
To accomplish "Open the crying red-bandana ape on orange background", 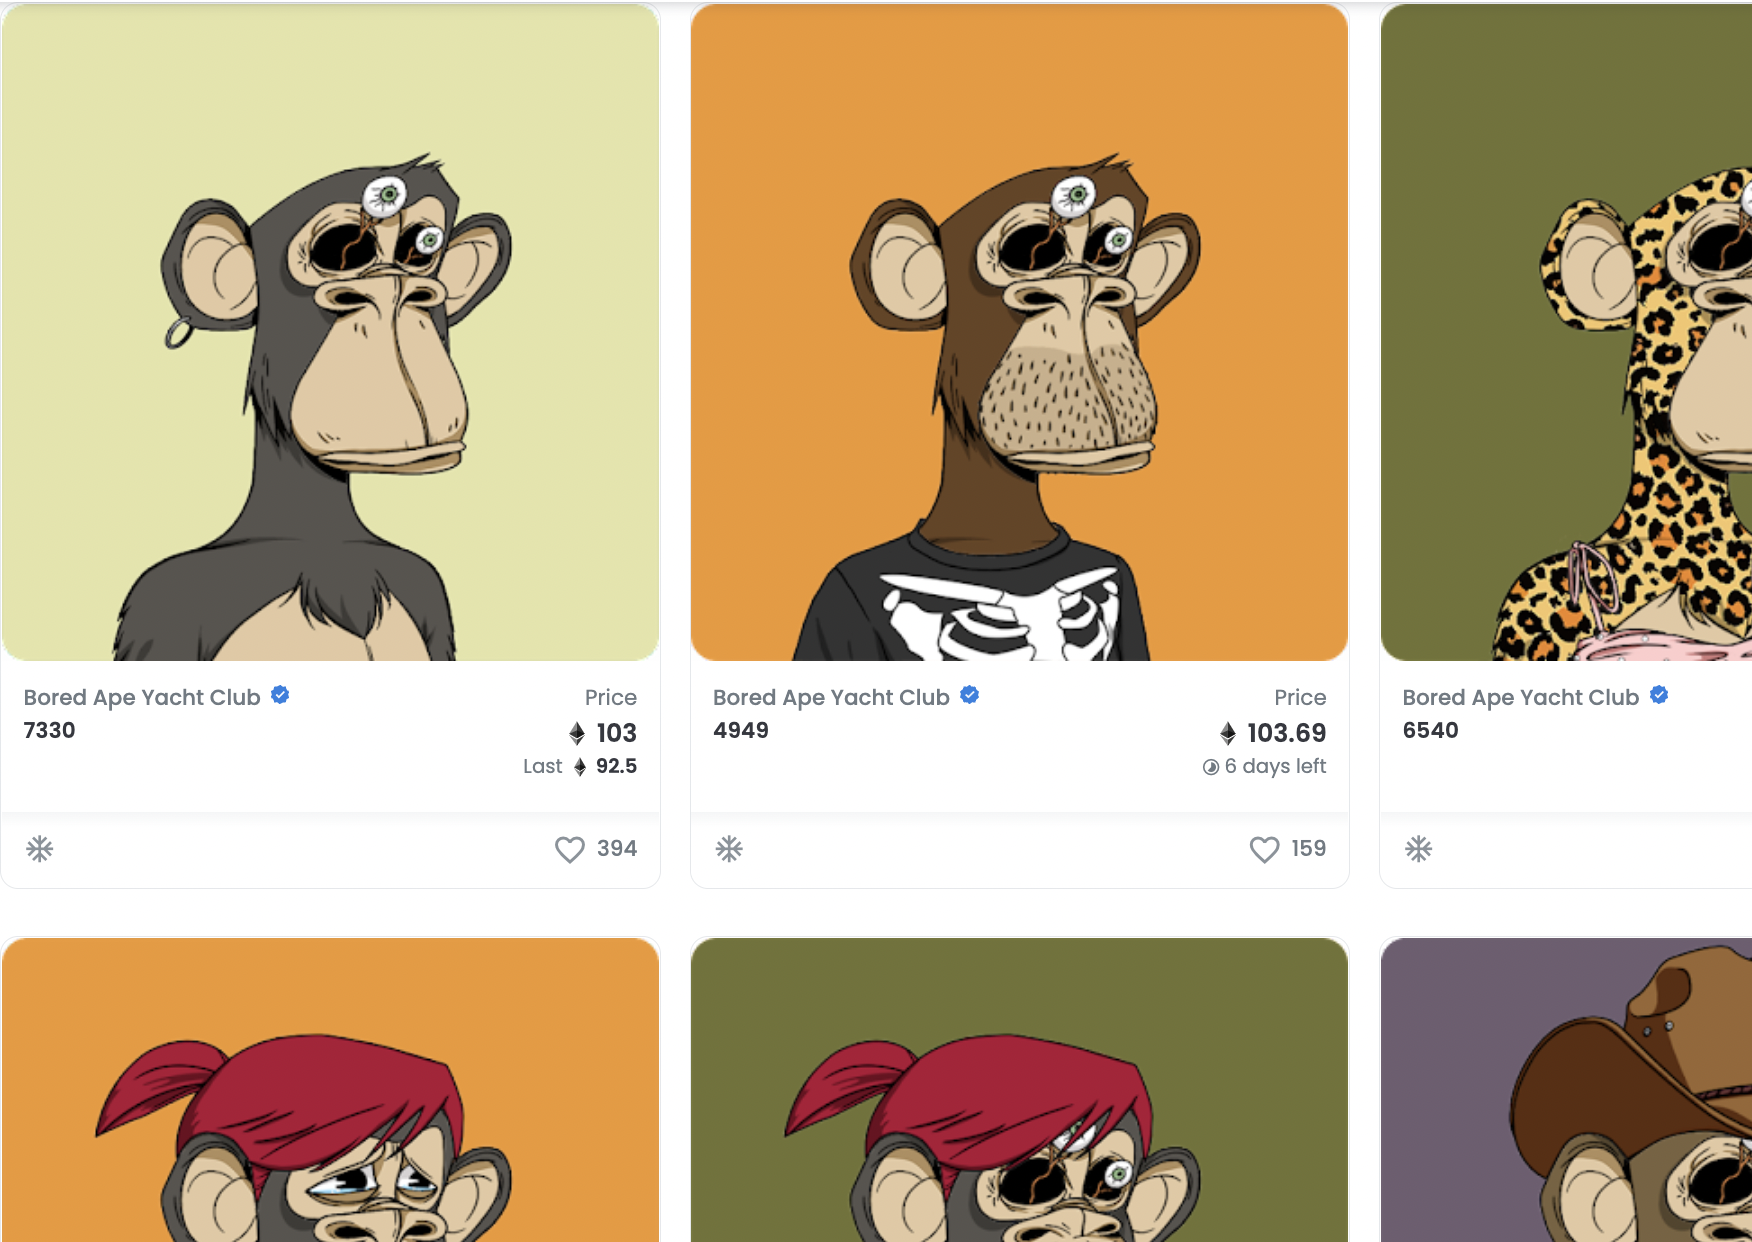I will 330,1090.
